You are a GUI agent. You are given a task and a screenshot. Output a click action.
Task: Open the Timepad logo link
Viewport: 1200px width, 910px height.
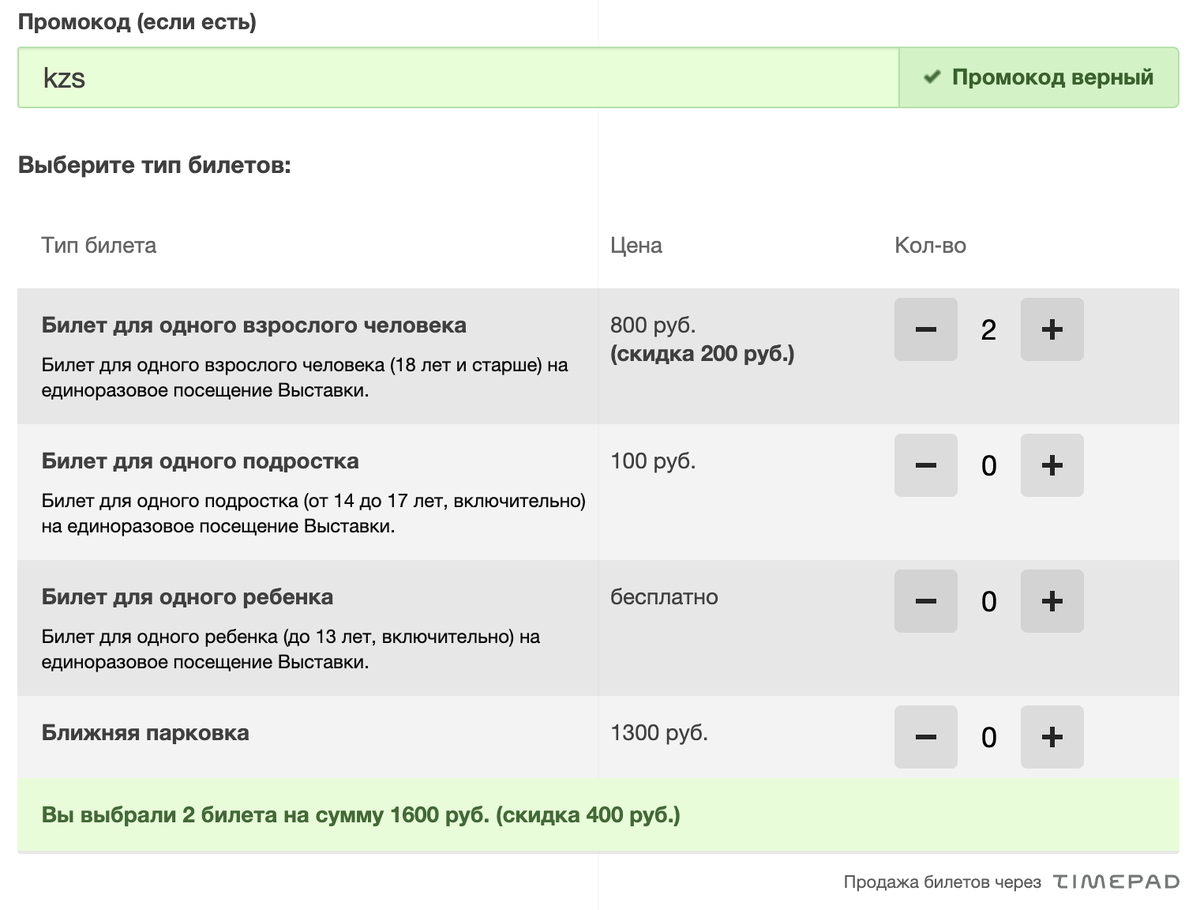[1114, 881]
